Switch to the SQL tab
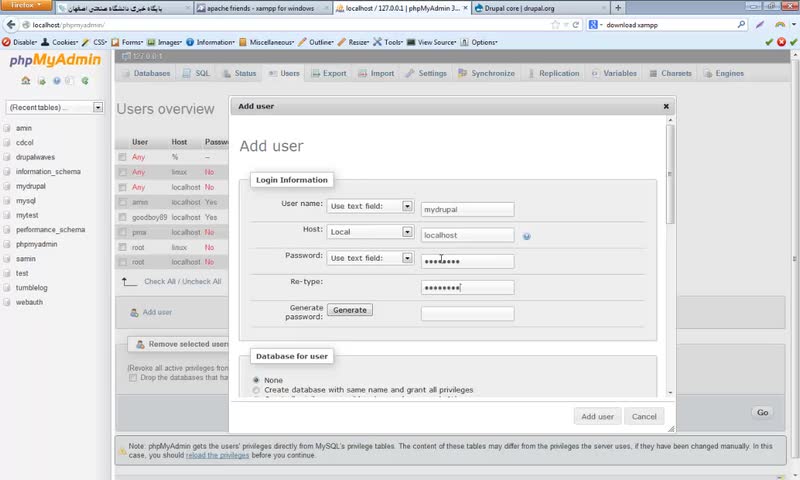Image resolution: width=800 pixels, height=480 pixels. (x=196, y=73)
